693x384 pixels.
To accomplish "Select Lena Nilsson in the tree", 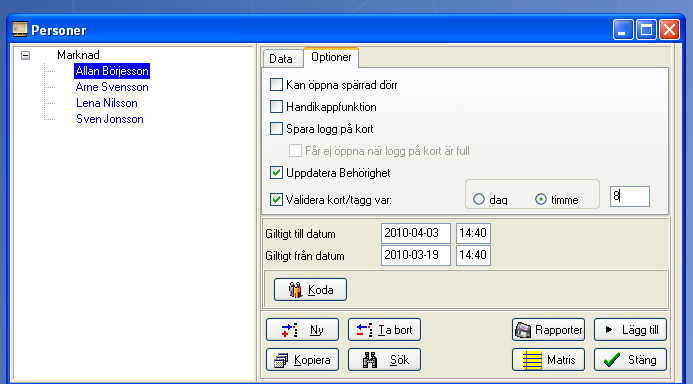I will point(107,103).
